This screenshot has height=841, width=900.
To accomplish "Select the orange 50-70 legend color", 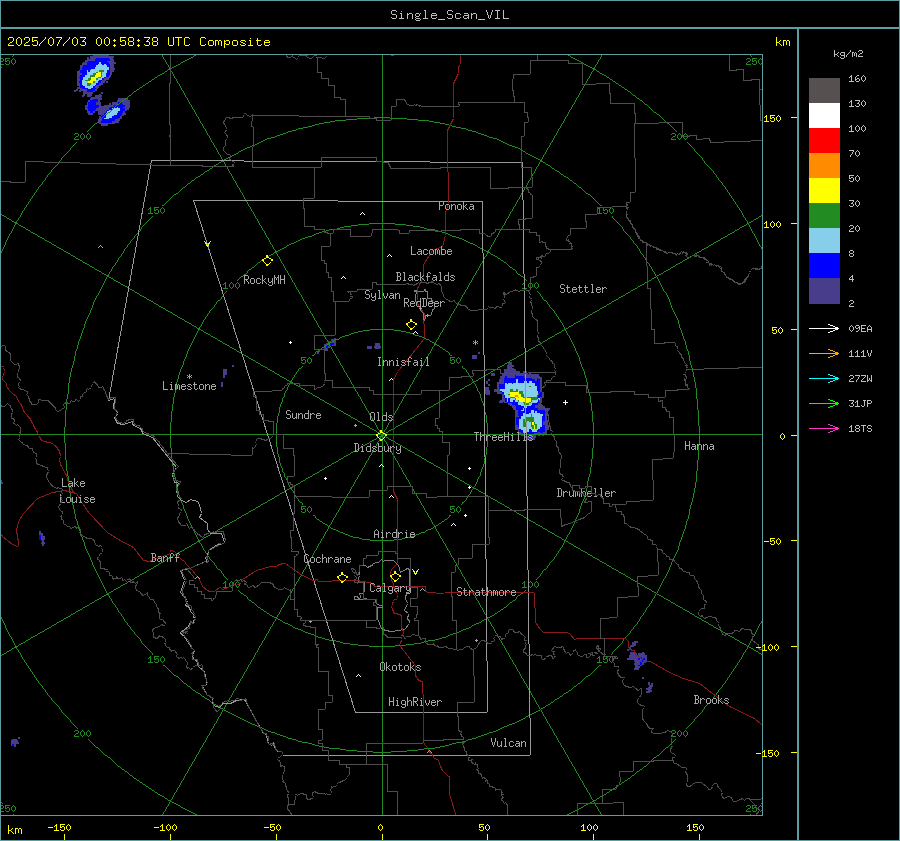I will coord(824,166).
